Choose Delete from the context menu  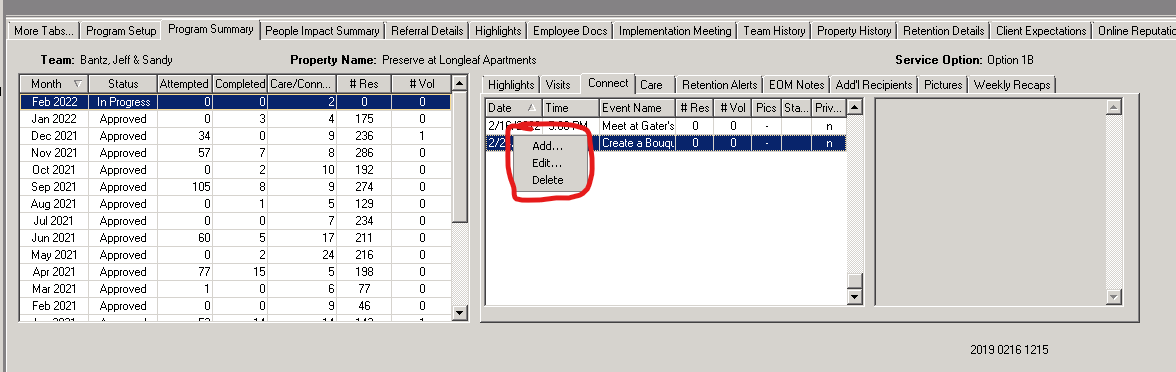pyautogui.click(x=548, y=180)
